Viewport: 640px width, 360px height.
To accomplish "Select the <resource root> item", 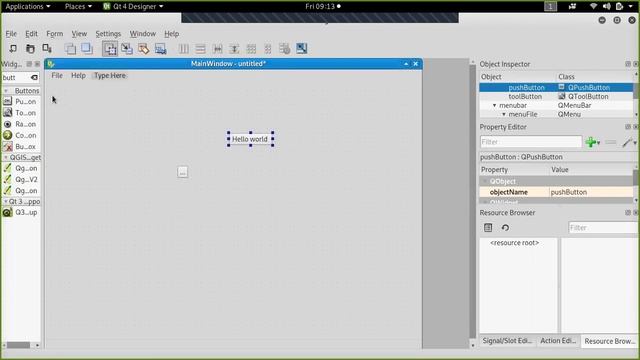I will [x=514, y=243].
